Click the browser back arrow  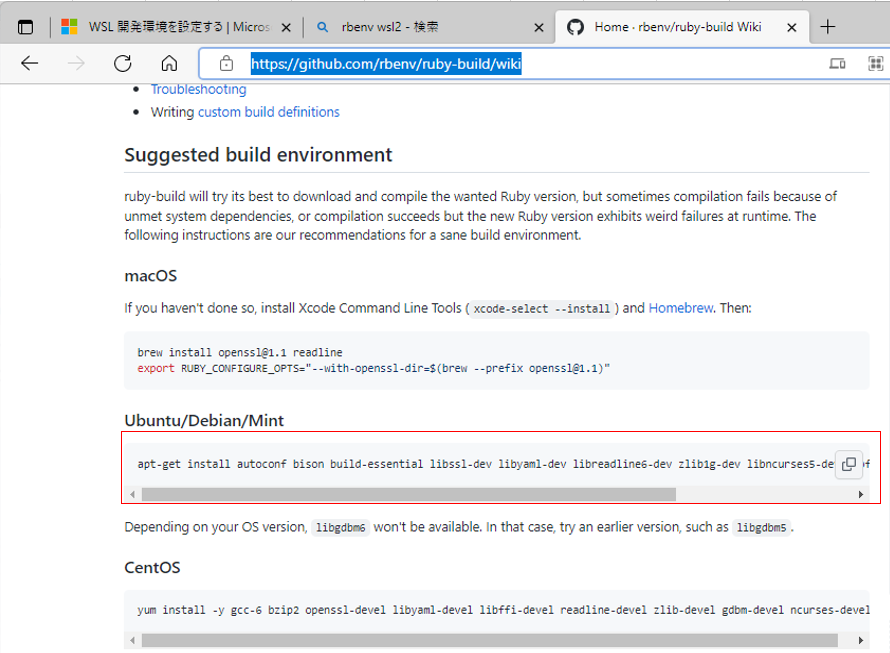30,63
